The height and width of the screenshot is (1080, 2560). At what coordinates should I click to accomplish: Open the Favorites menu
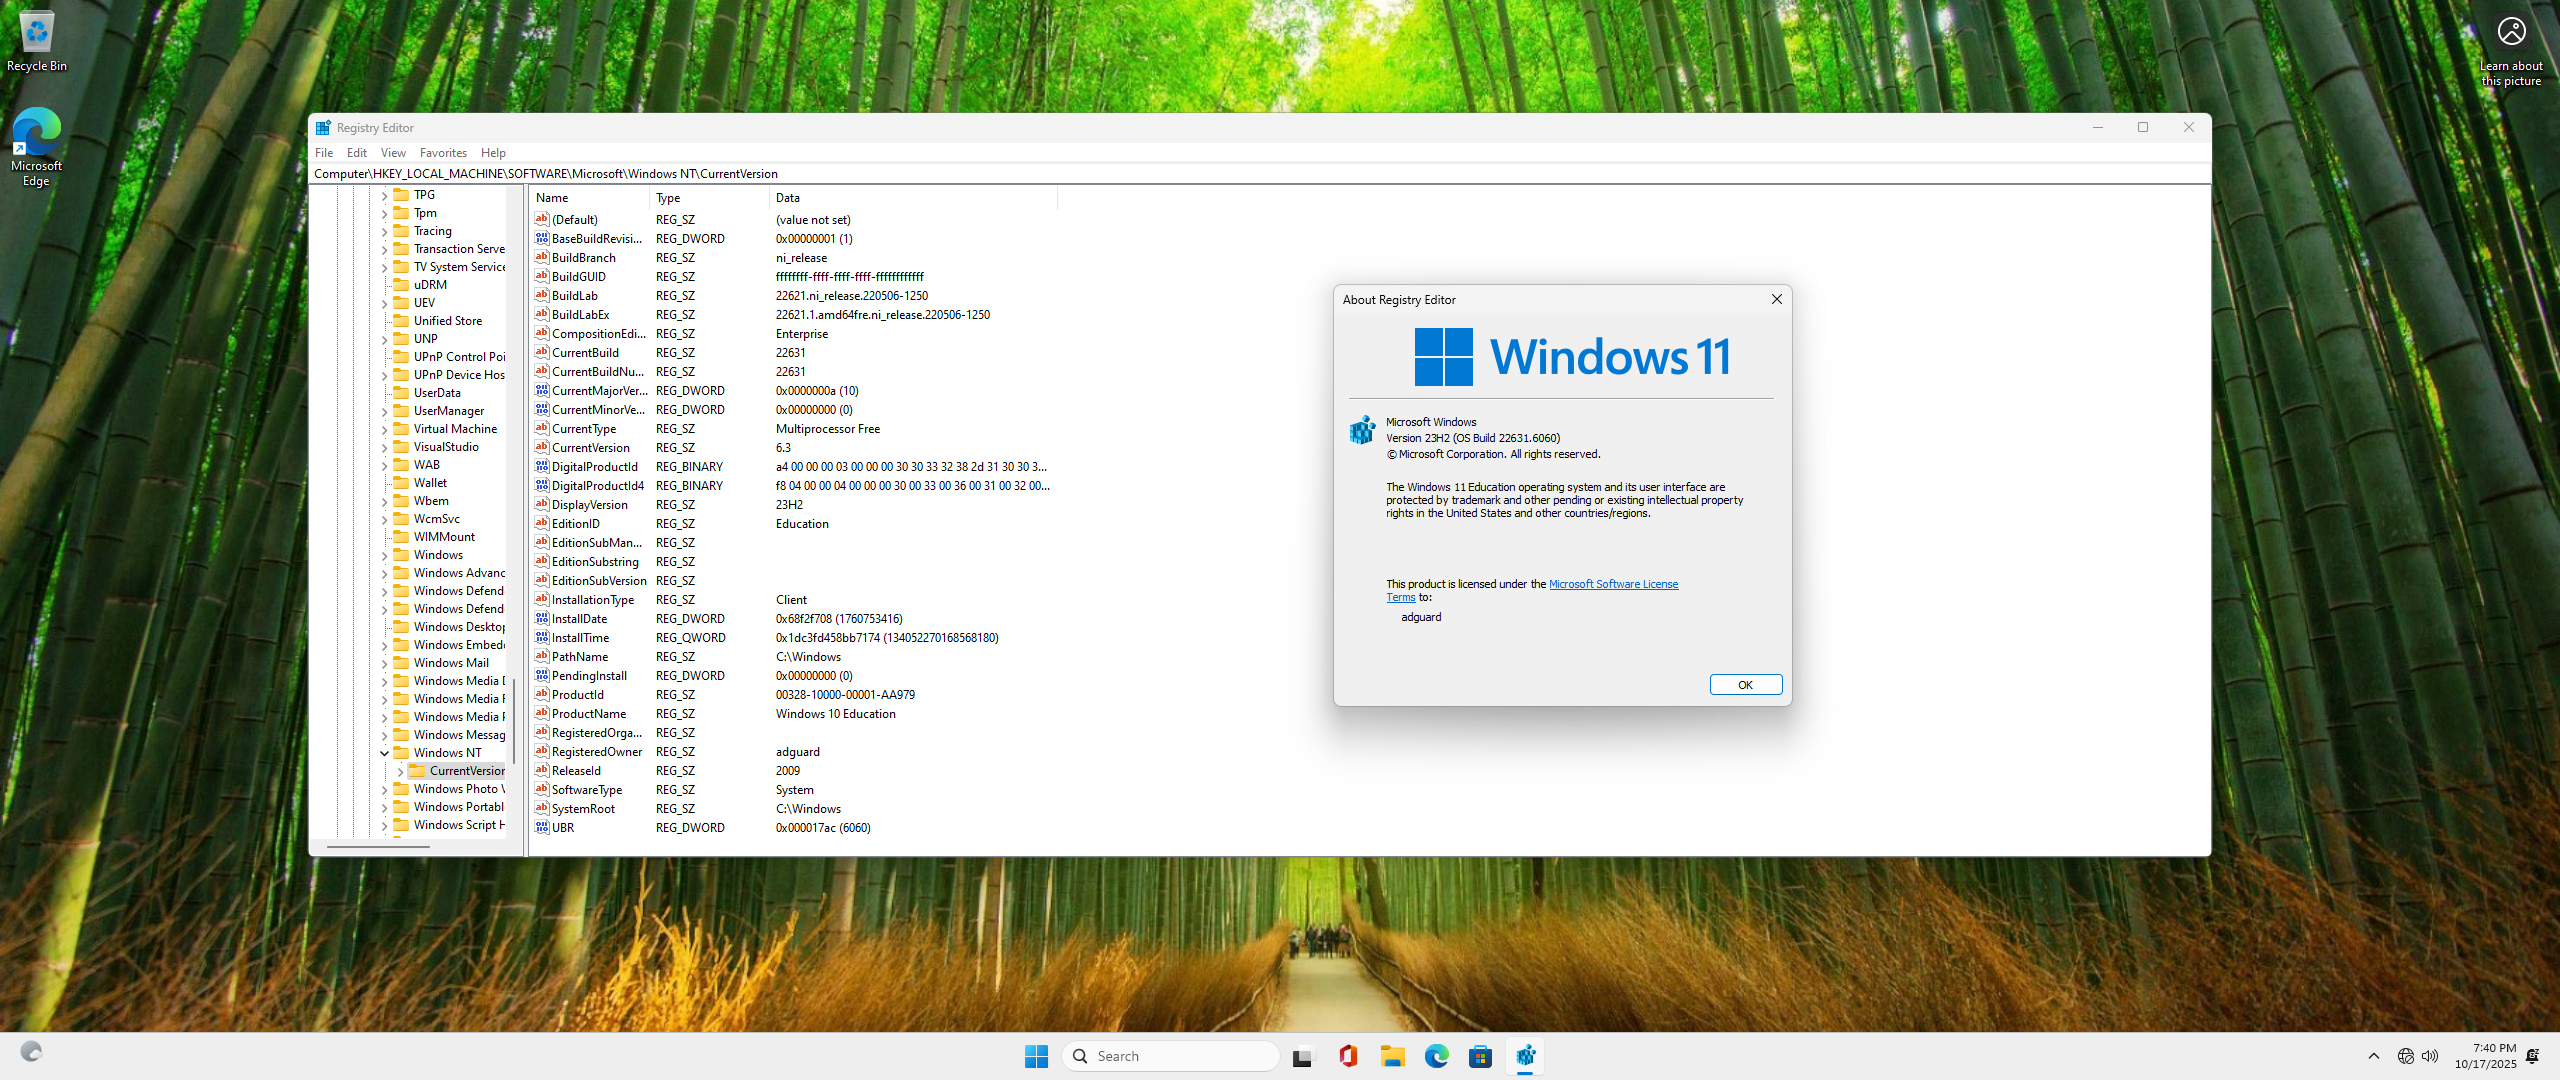click(443, 153)
